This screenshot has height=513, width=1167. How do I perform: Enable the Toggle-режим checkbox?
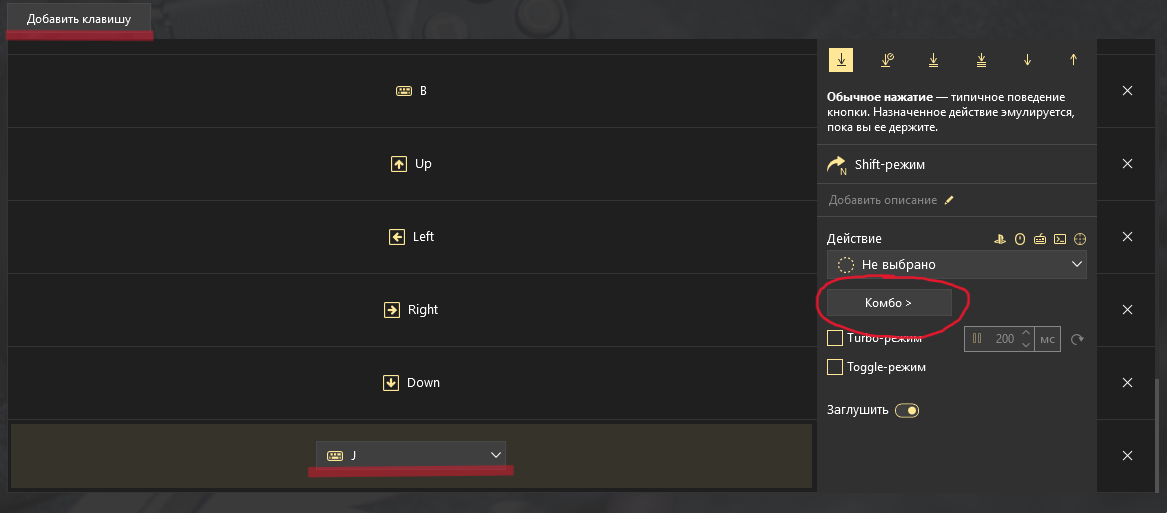835,367
